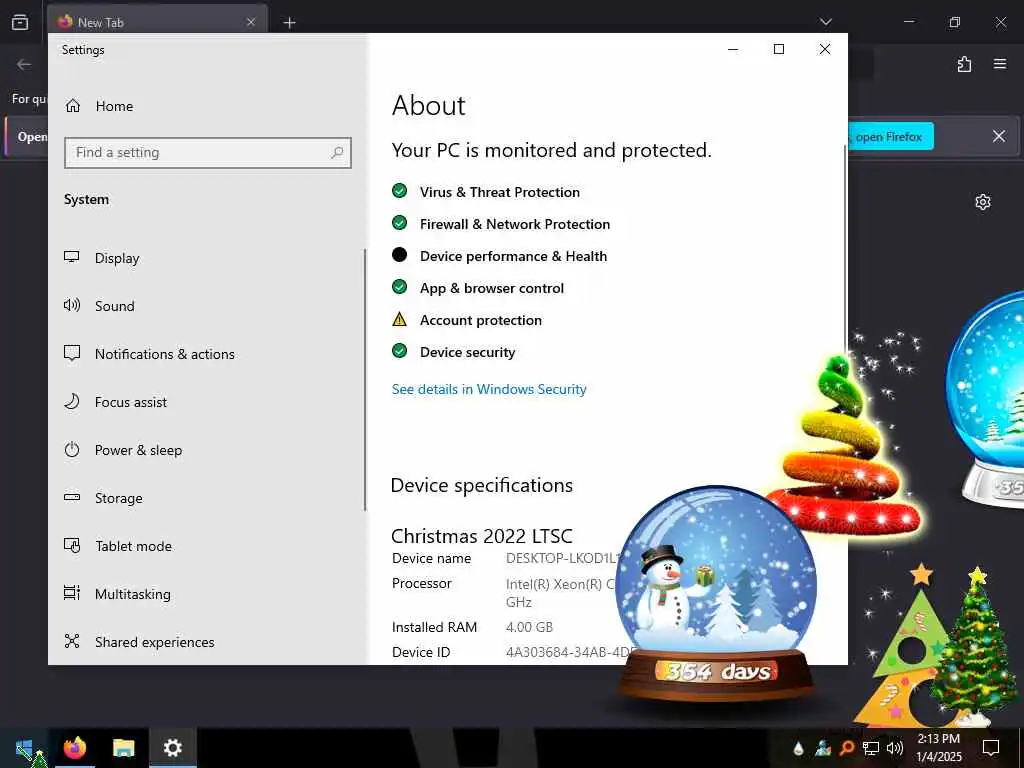The height and width of the screenshot is (768, 1024).
Task: Click the network tray icon
Action: [x=871, y=748]
